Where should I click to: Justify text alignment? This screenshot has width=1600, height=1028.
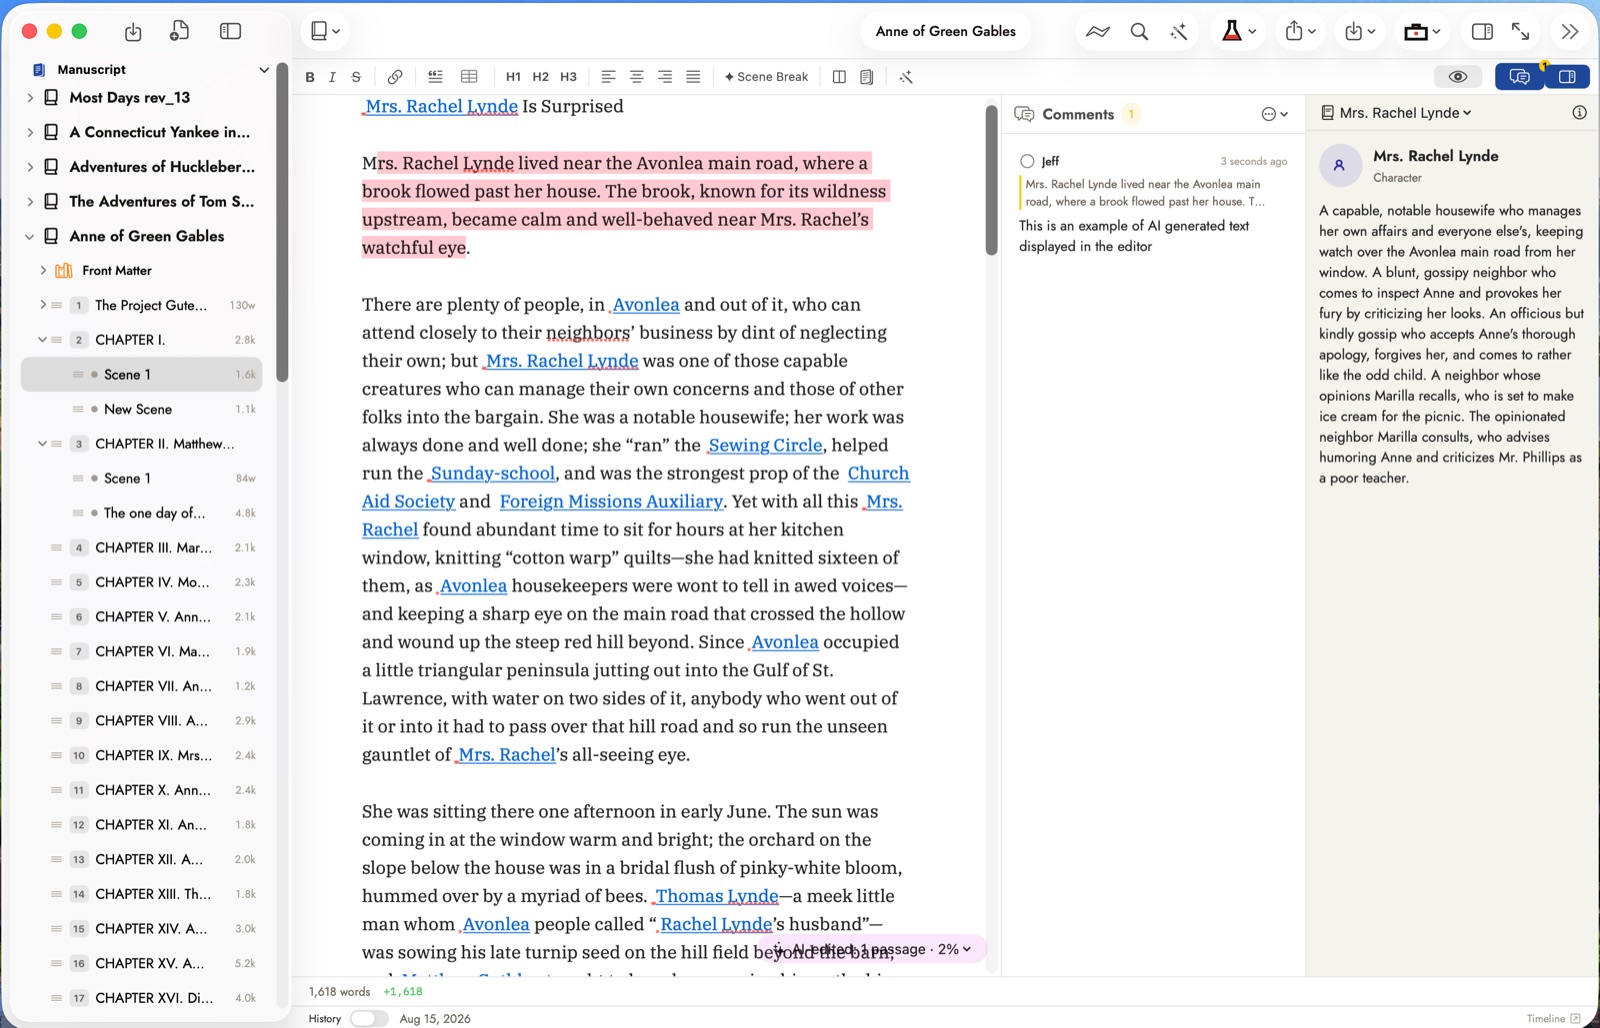point(693,77)
